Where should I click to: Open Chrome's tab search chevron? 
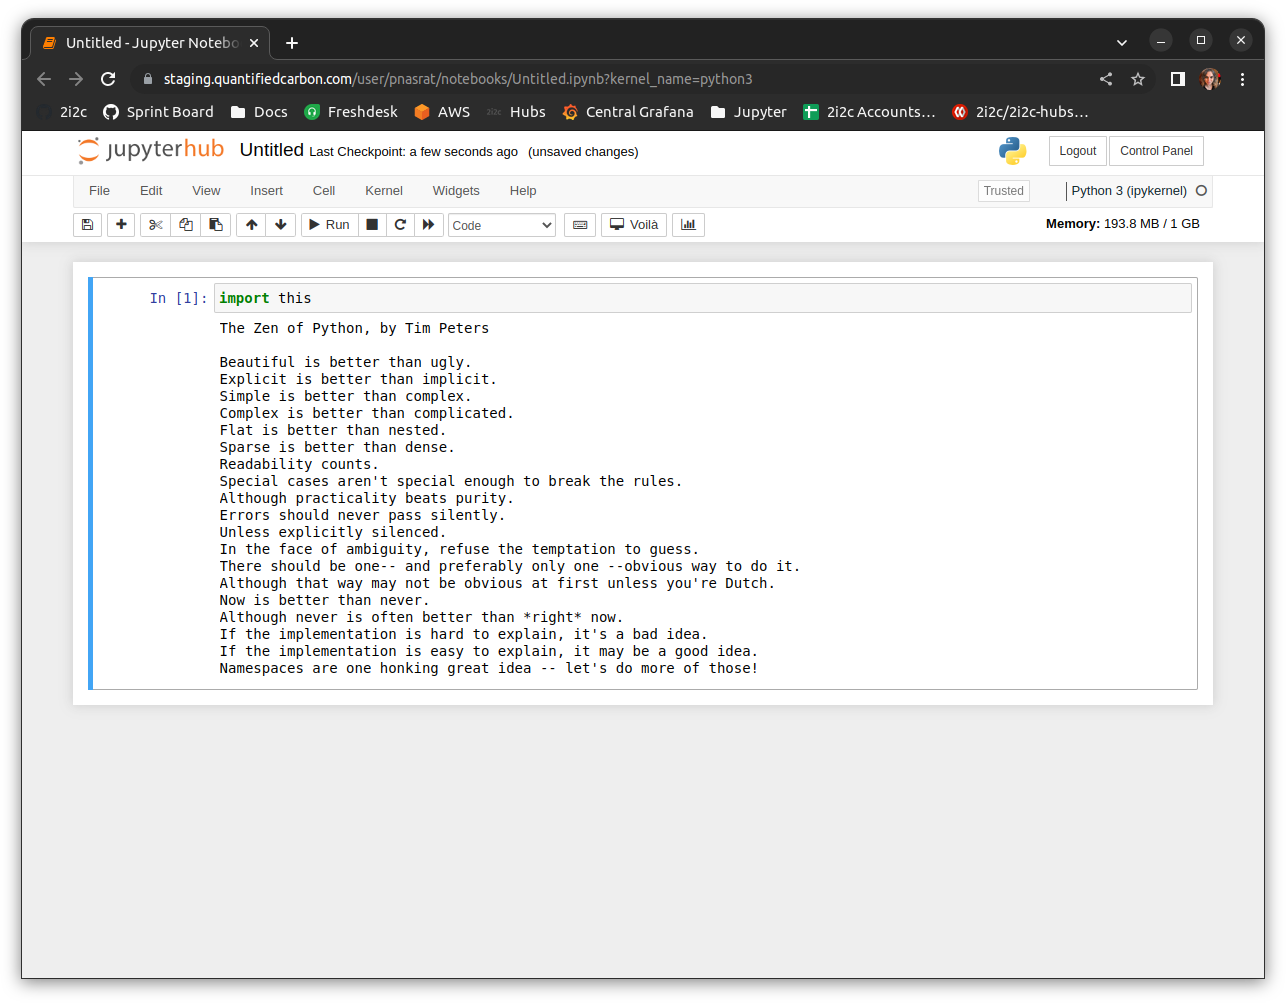[x=1122, y=42]
